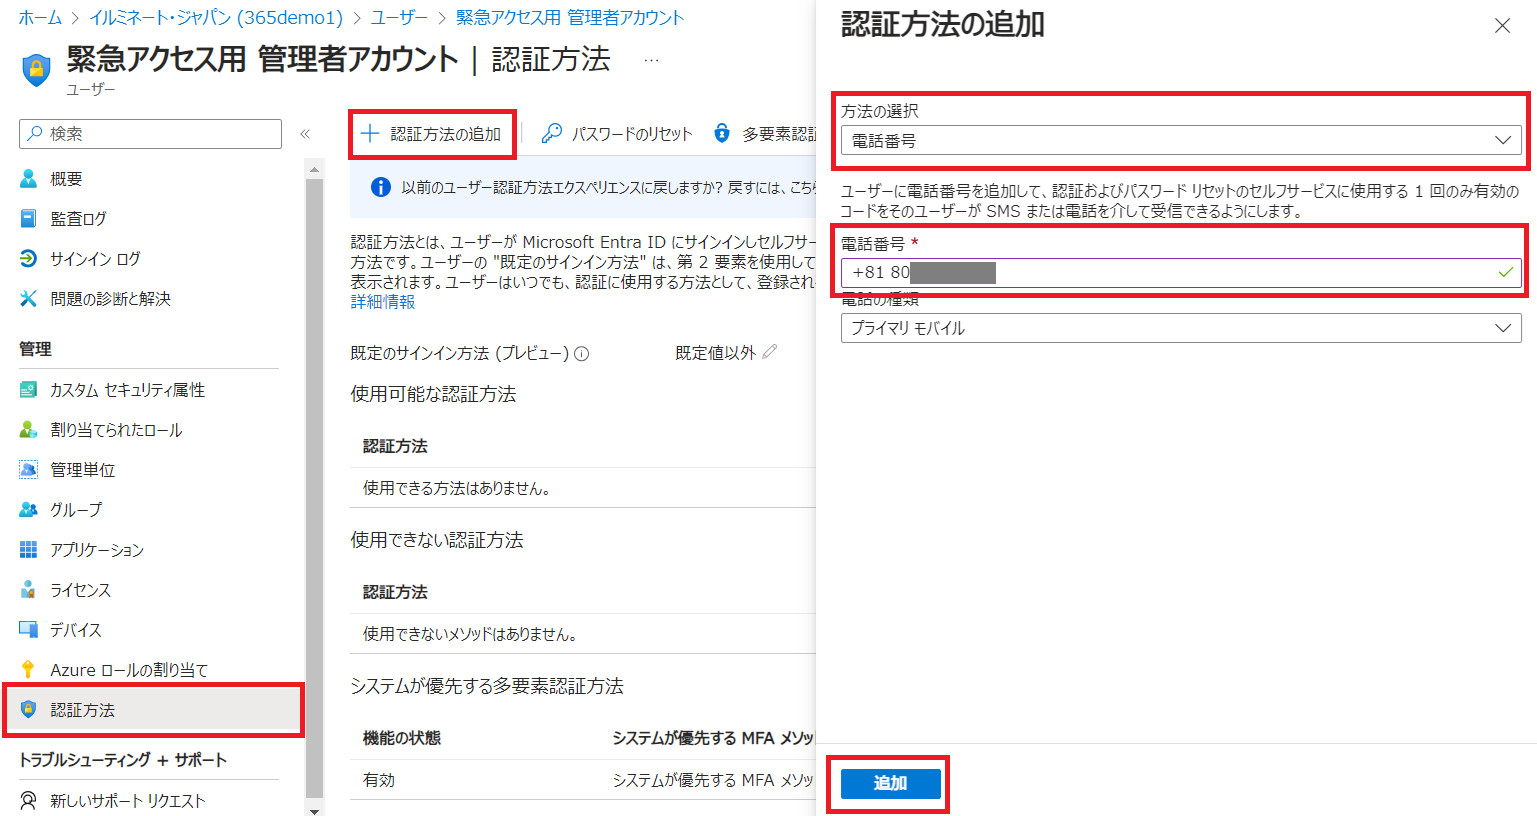Click the 使用可能な認証方法 heading
The width and height of the screenshot is (1537, 816).
pos(433,394)
